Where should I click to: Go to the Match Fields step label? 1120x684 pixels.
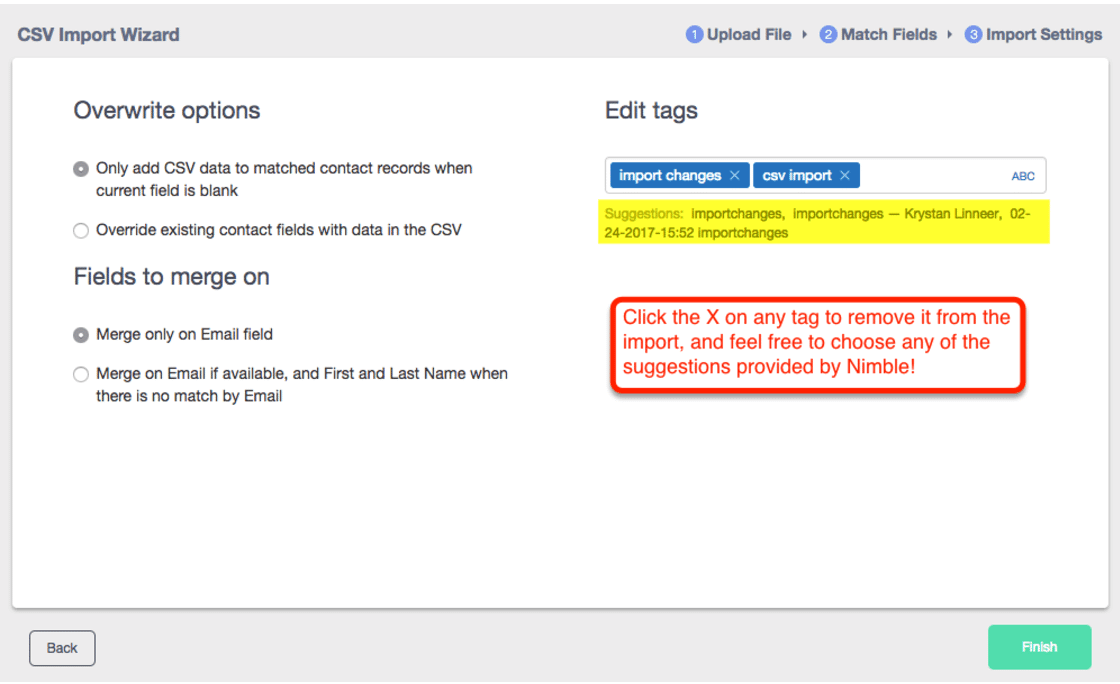pyautogui.click(x=888, y=35)
